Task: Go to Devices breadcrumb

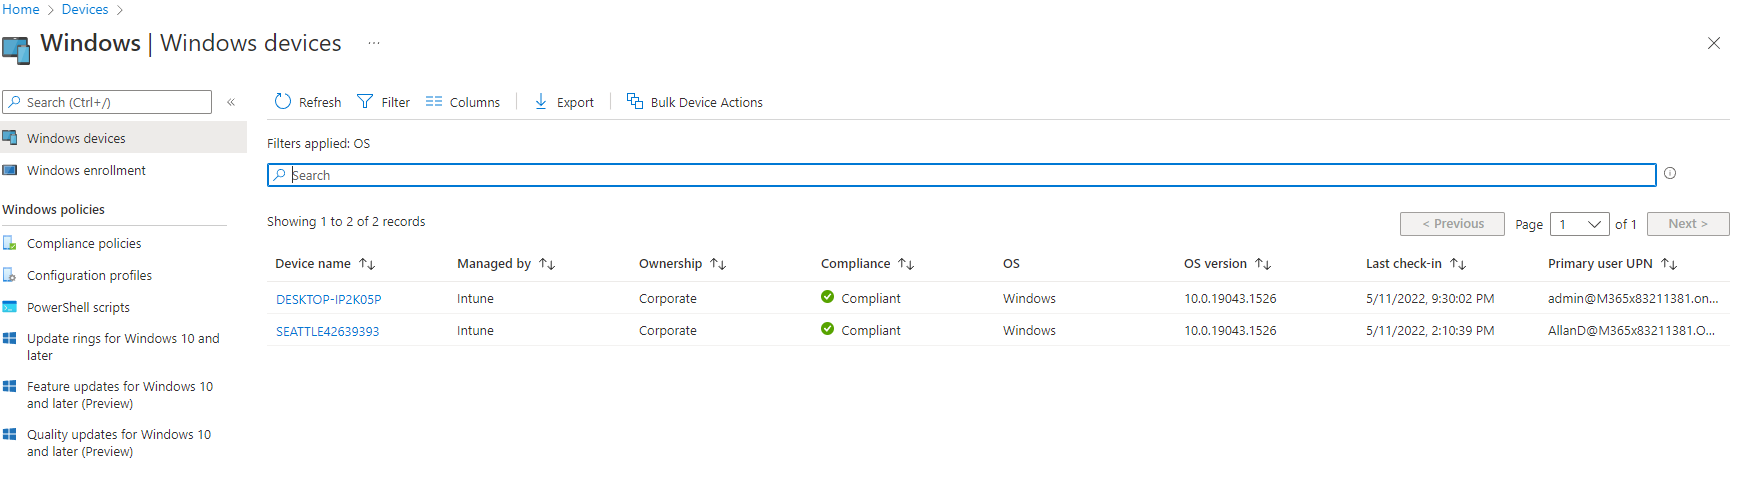Action: pyautogui.click(x=85, y=9)
